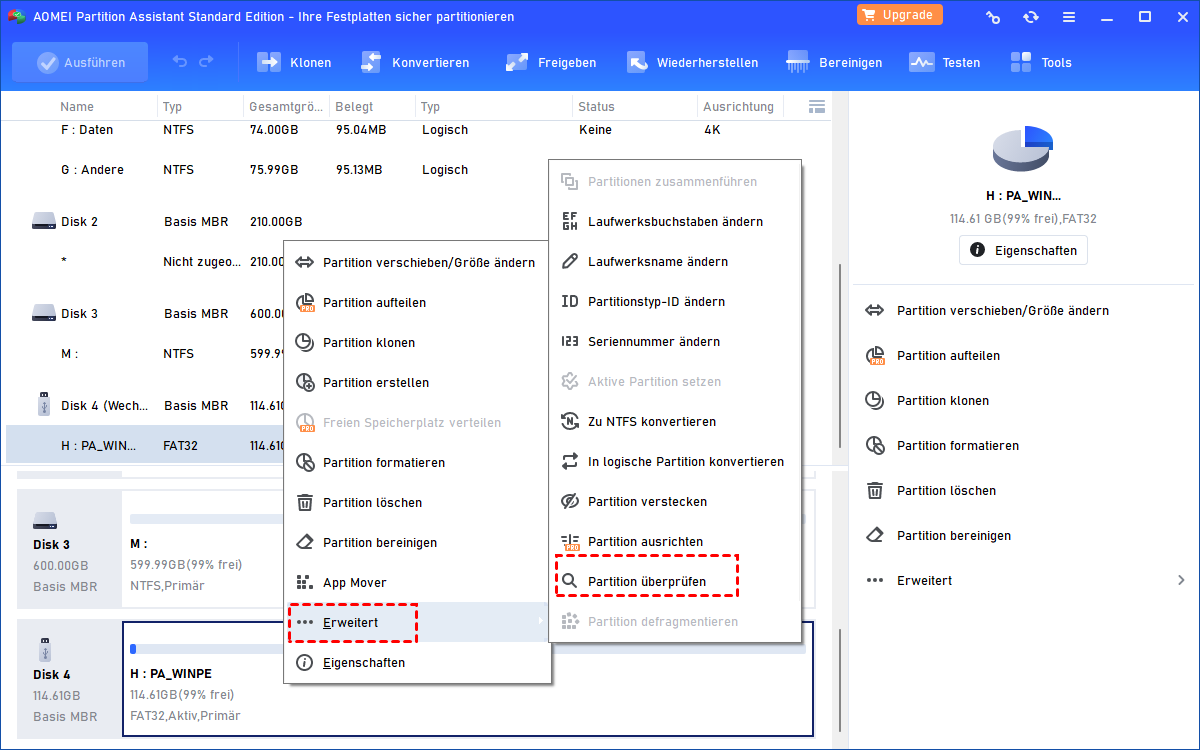Click Disk 4 block in disk map
1200x750 pixels.
pos(69,679)
